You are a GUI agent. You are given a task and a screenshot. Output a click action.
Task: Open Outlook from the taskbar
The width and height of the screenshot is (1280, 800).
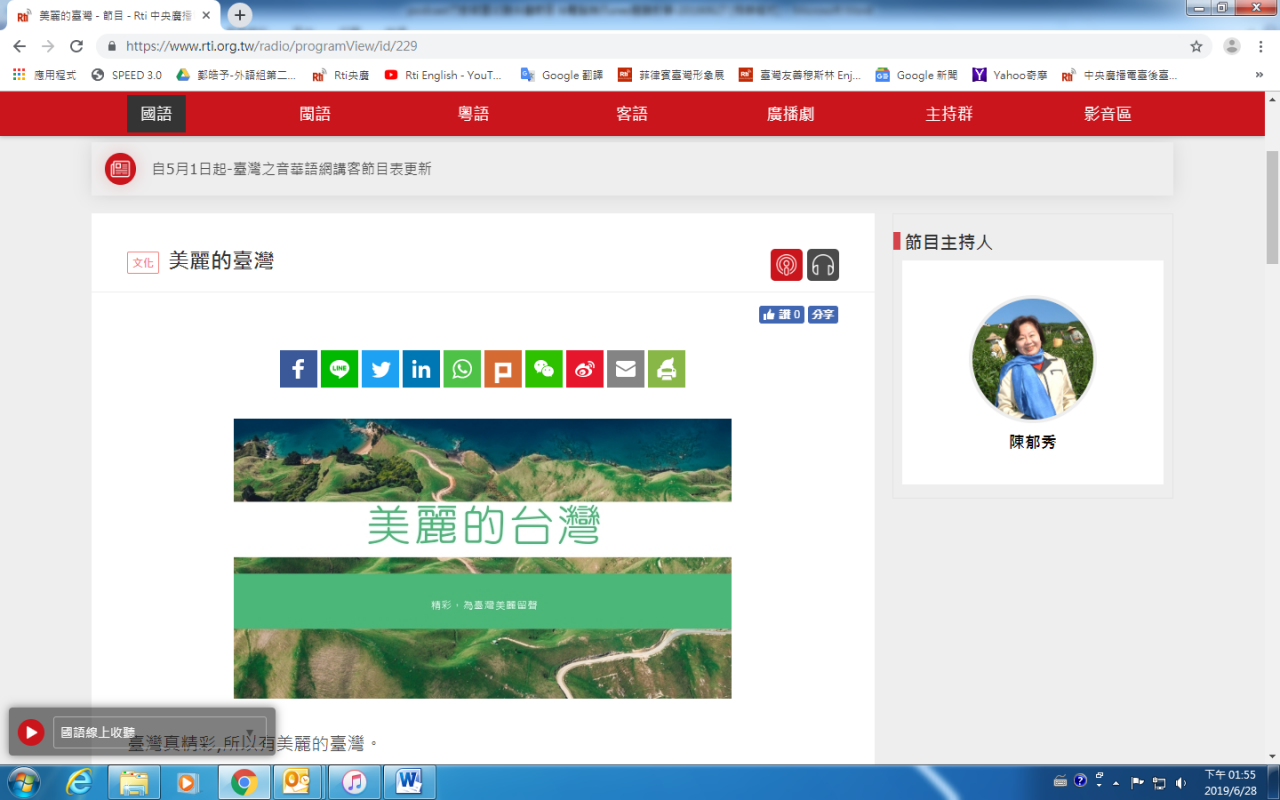click(x=297, y=782)
